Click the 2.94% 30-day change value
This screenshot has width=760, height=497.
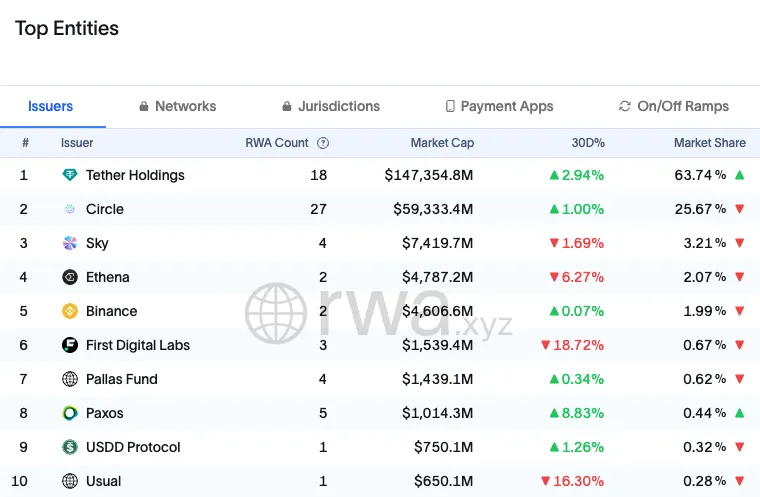point(583,175)
